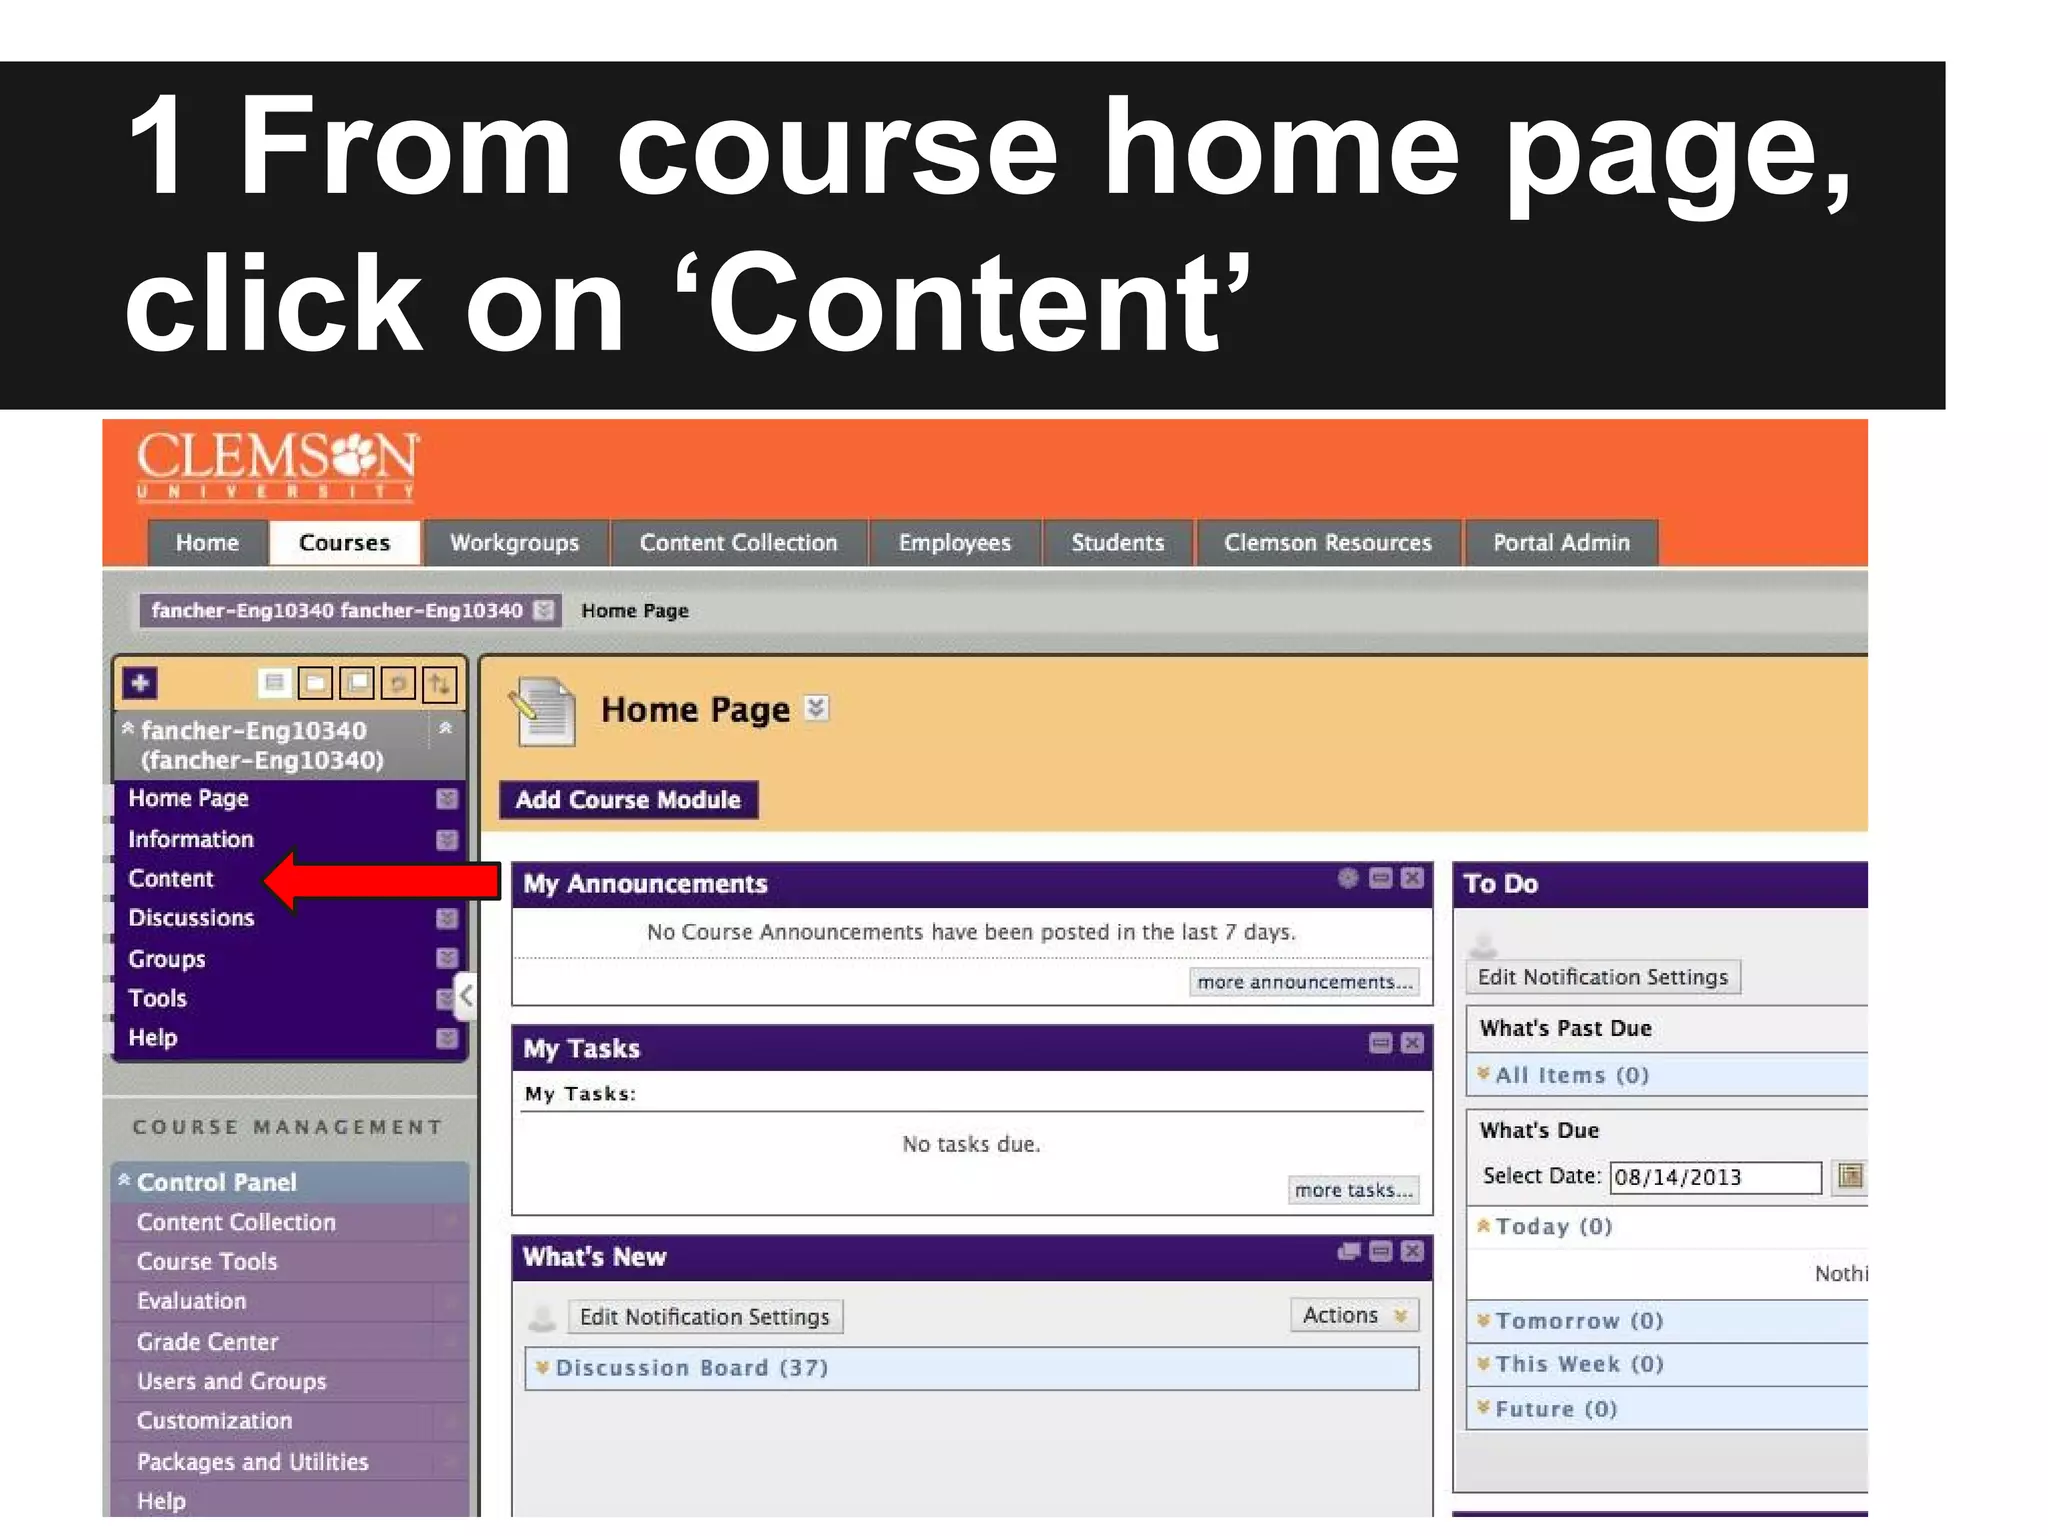This screenshot has width=2048, height=1536.
Task: Toggle the Today (0) section in To Do
Action: click(1553, 1226)
